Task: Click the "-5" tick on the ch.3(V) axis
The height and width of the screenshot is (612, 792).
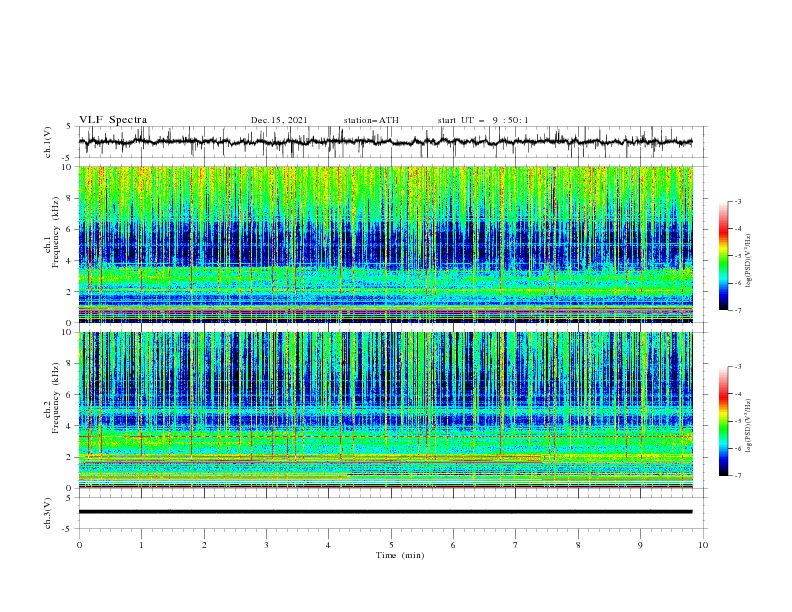Action: click(68, 529)
